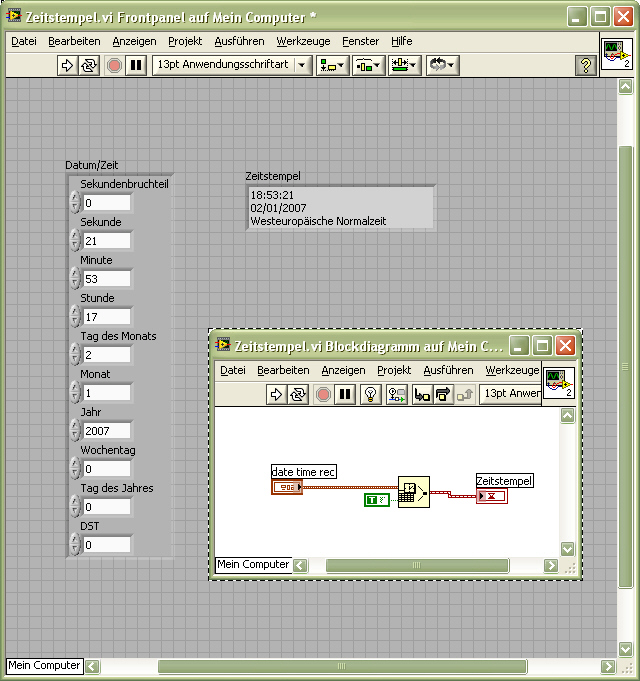The image size is (640, 681).
Task: Click the Monat stepper arrows
Action: point(75,393)
